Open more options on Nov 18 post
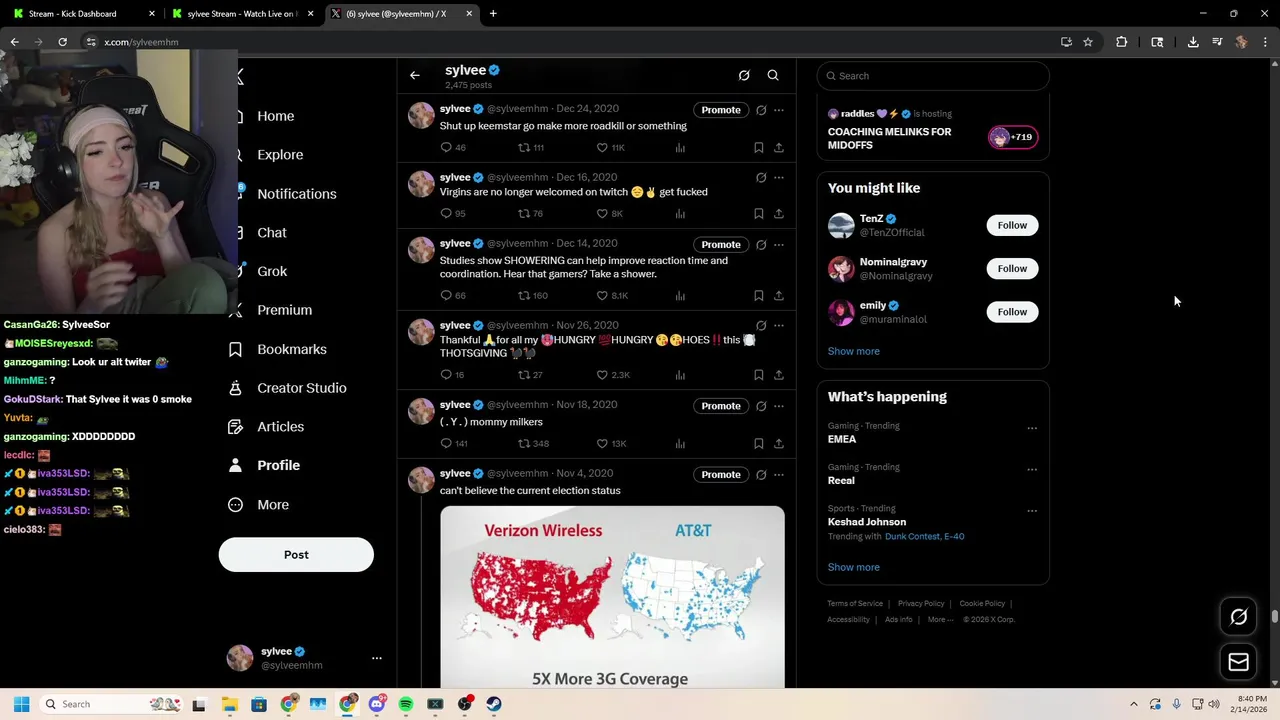1280x720 pixels. (779, 406)
